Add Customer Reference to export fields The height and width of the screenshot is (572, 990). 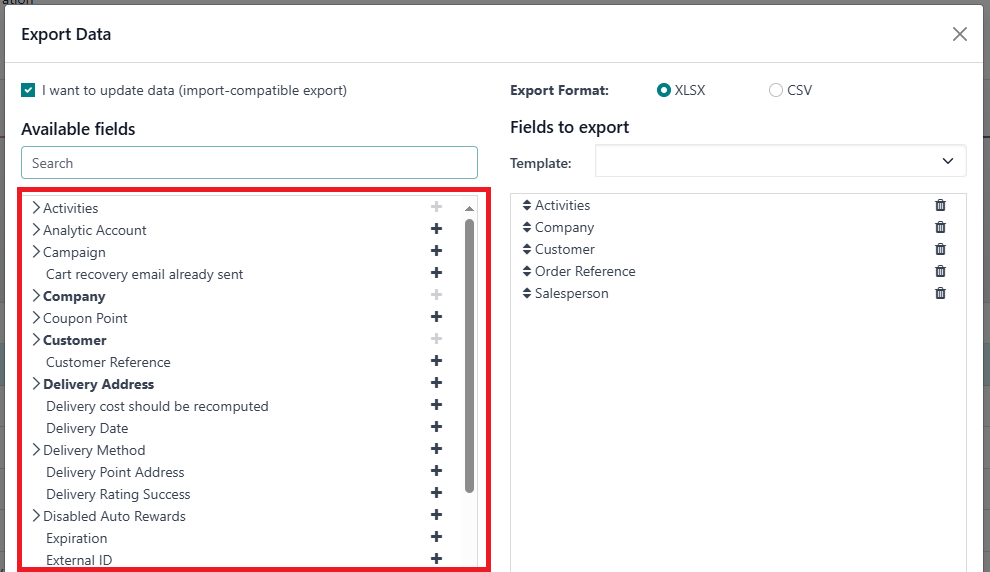(436, 362)
